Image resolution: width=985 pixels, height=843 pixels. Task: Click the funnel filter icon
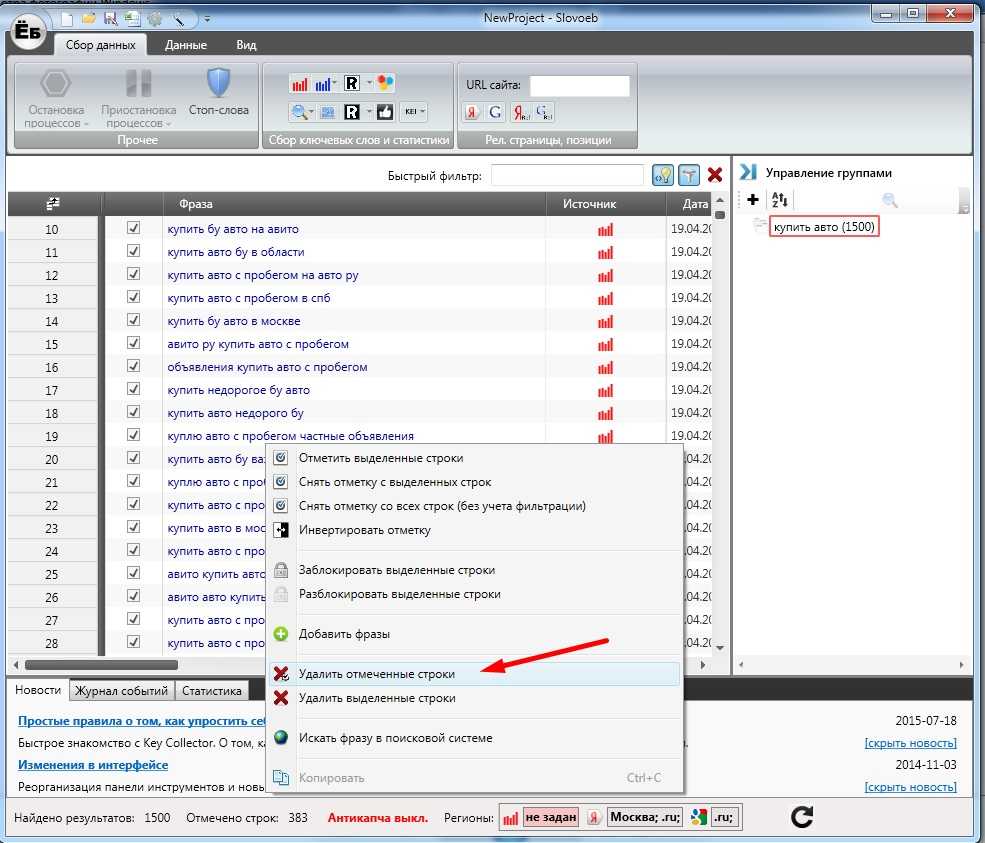(689, 175)
